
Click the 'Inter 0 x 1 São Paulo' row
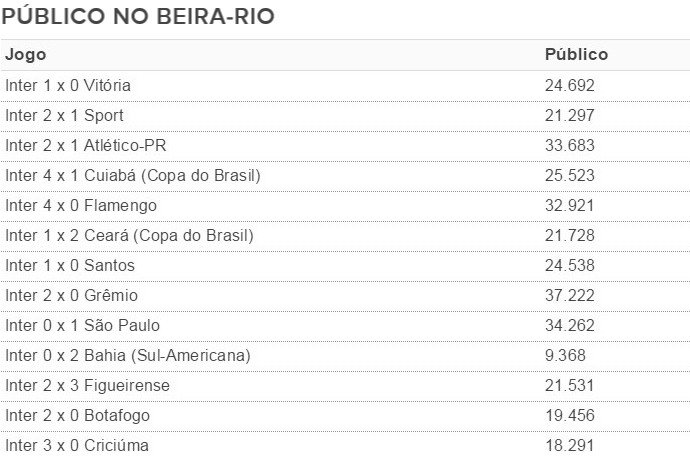[x=345, y=326]
